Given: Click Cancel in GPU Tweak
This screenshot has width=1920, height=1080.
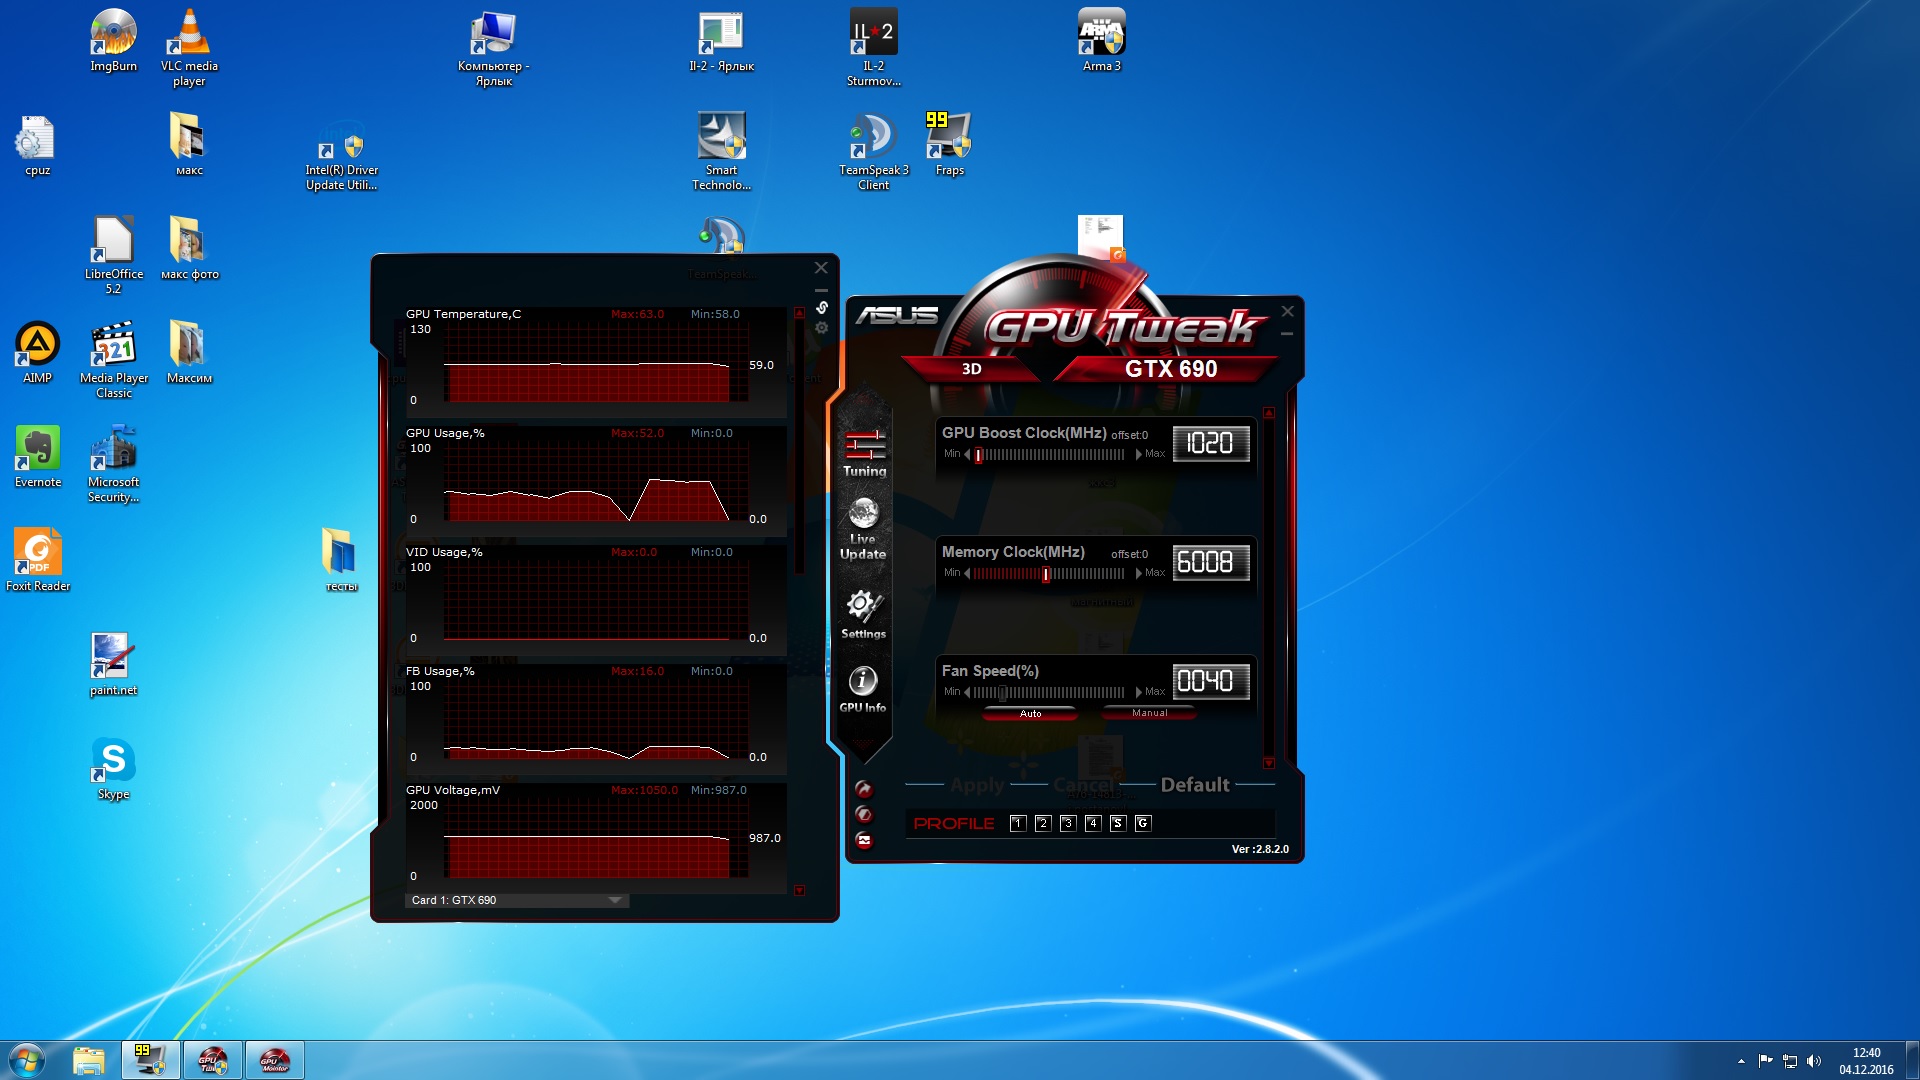Looking at the screenshot, I should 1083,785.
